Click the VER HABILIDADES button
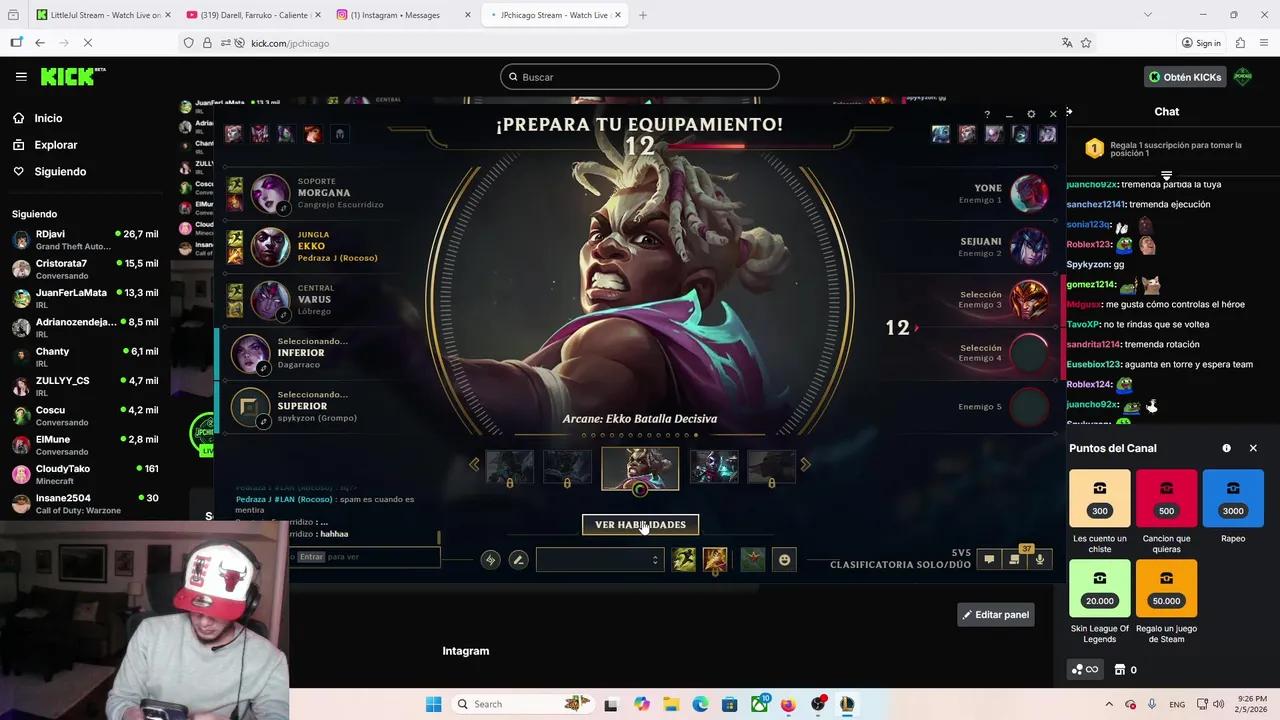1280x720 pixels. click(x=640, y=524)
